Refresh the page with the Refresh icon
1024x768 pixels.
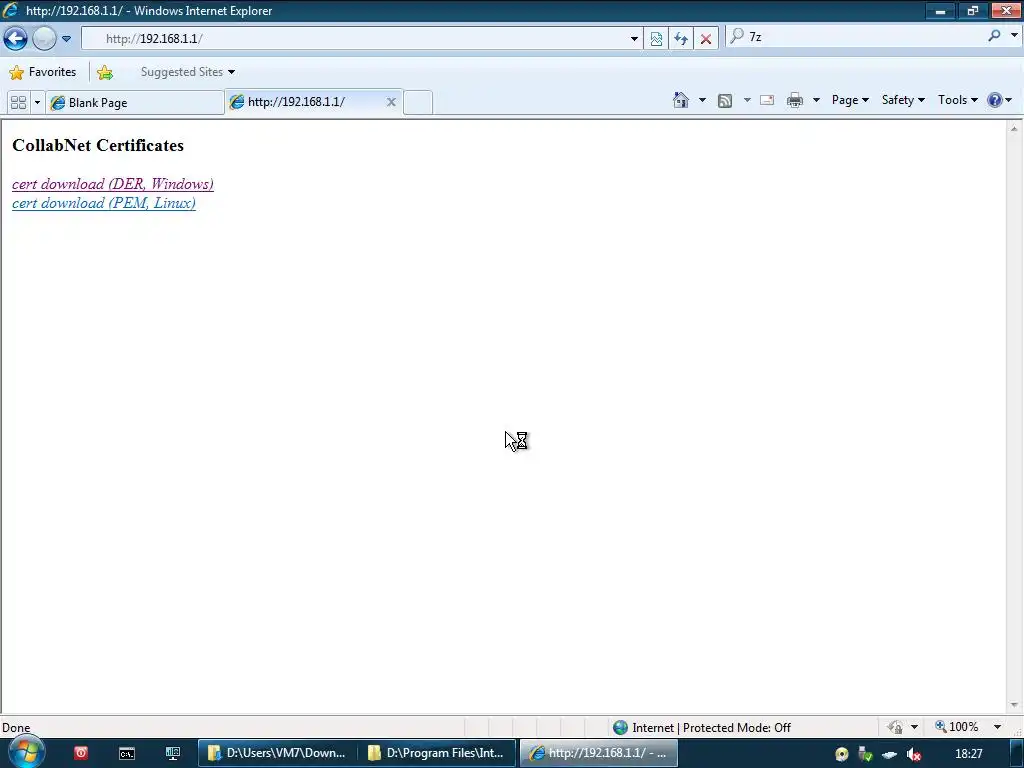(x=680, y=39)
